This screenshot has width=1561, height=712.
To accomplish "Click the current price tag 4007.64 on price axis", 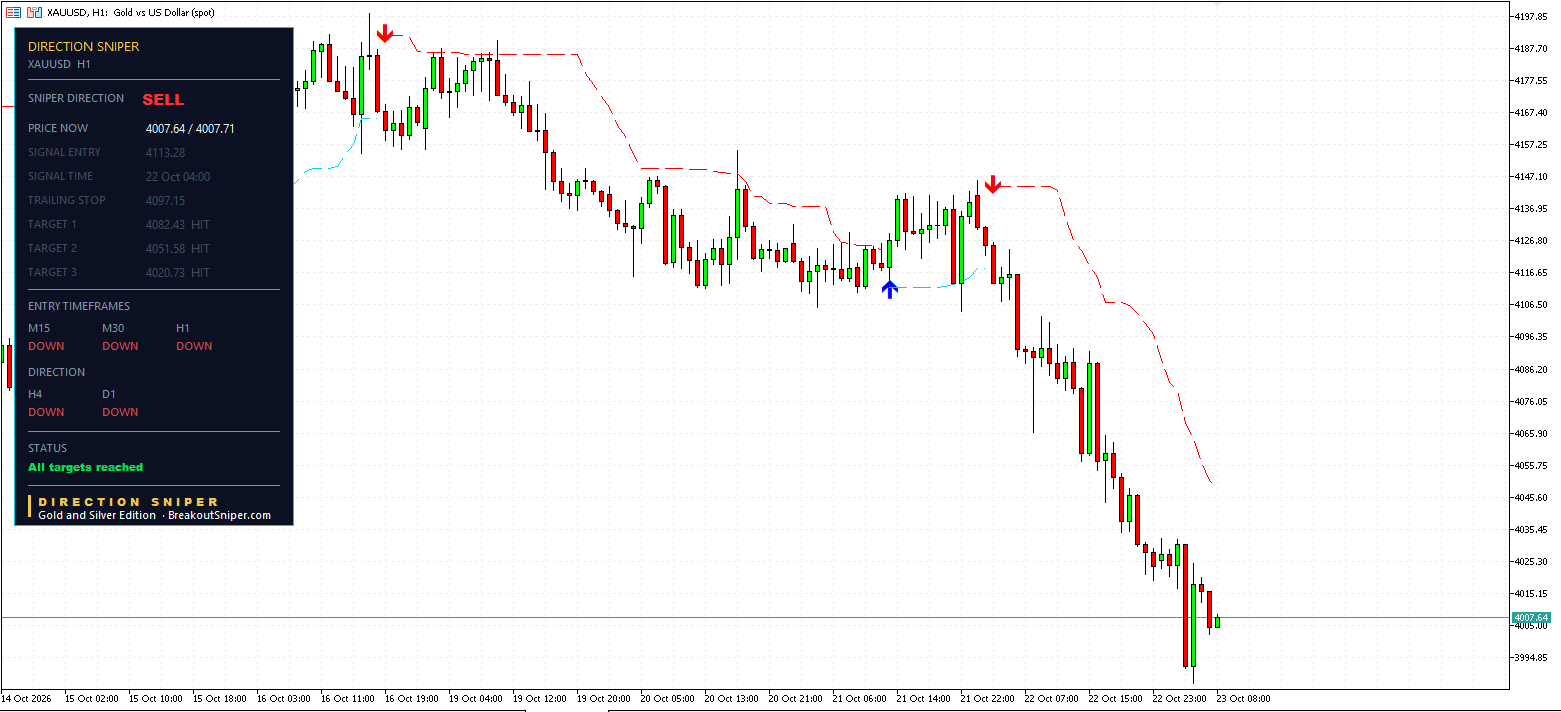I will click(x=1531, y=618).
